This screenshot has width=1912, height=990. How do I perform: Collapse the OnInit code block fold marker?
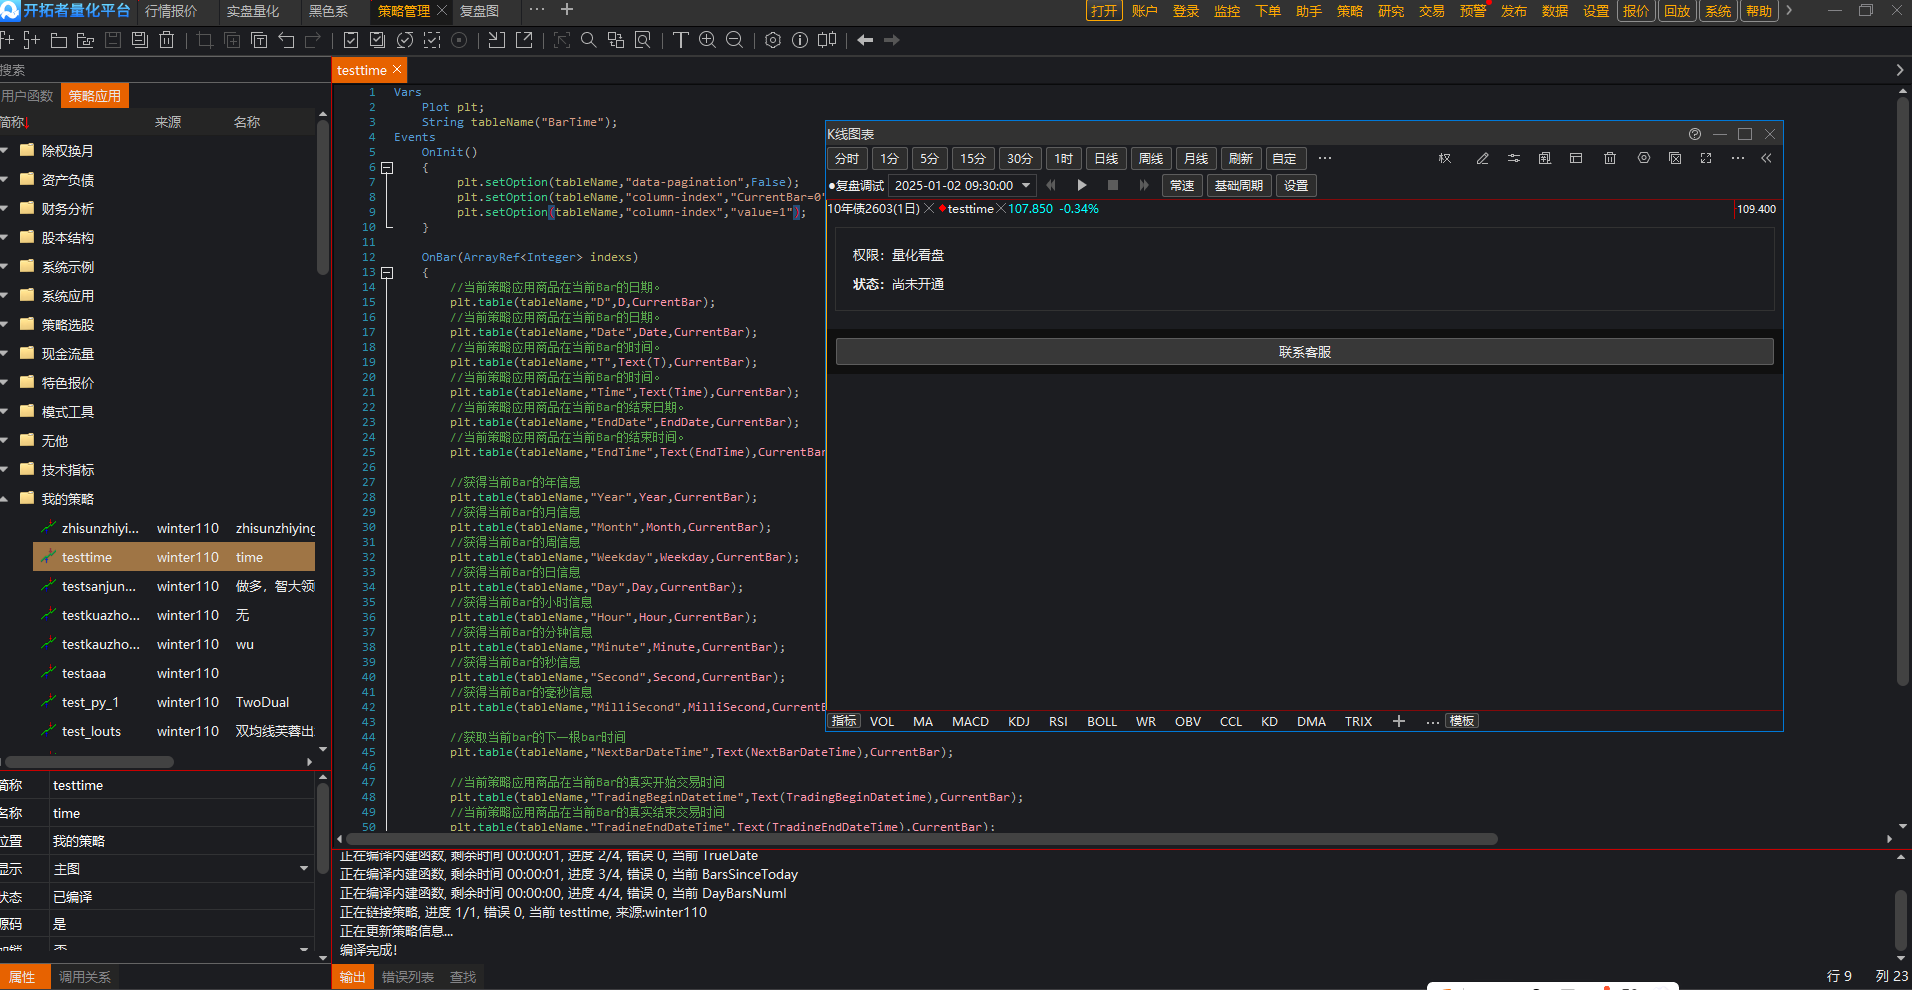[x=387, y=168]
